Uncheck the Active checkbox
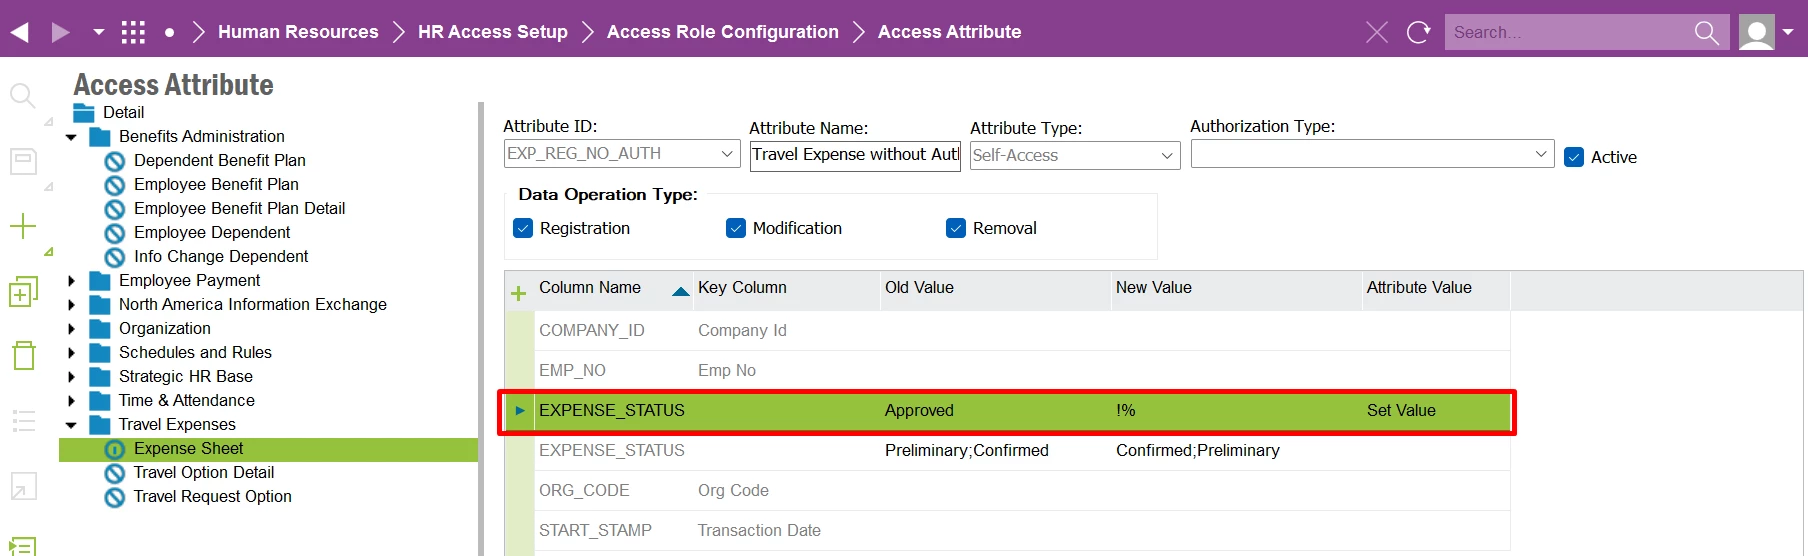The height and width of the screenshot is (556, 1808). (x=1574, y=157)
